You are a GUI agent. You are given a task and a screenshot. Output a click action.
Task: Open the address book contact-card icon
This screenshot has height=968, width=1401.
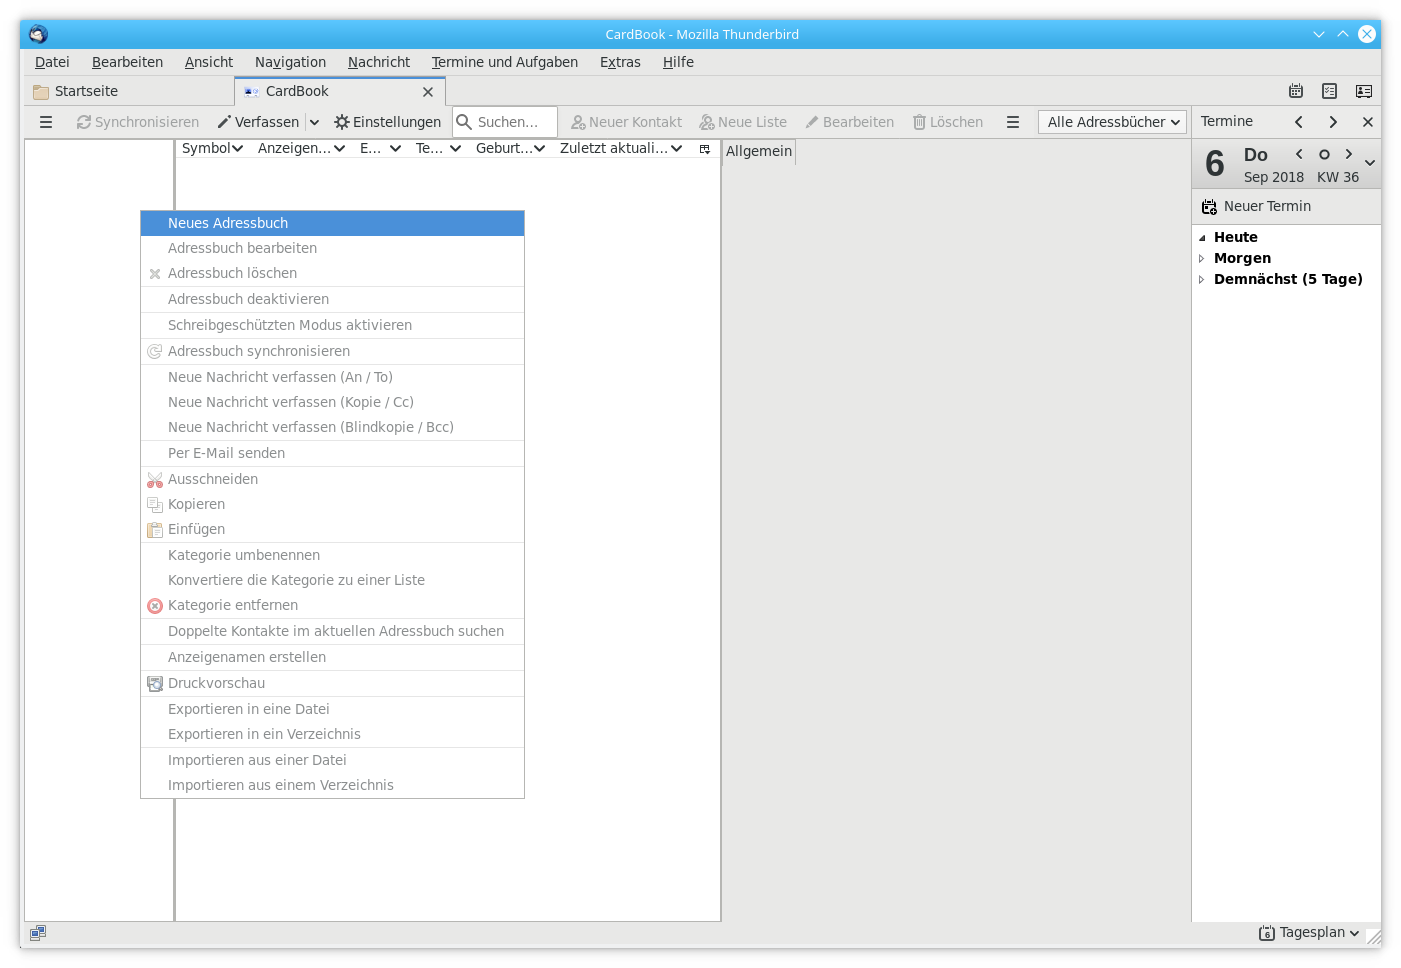point(1363,91)
